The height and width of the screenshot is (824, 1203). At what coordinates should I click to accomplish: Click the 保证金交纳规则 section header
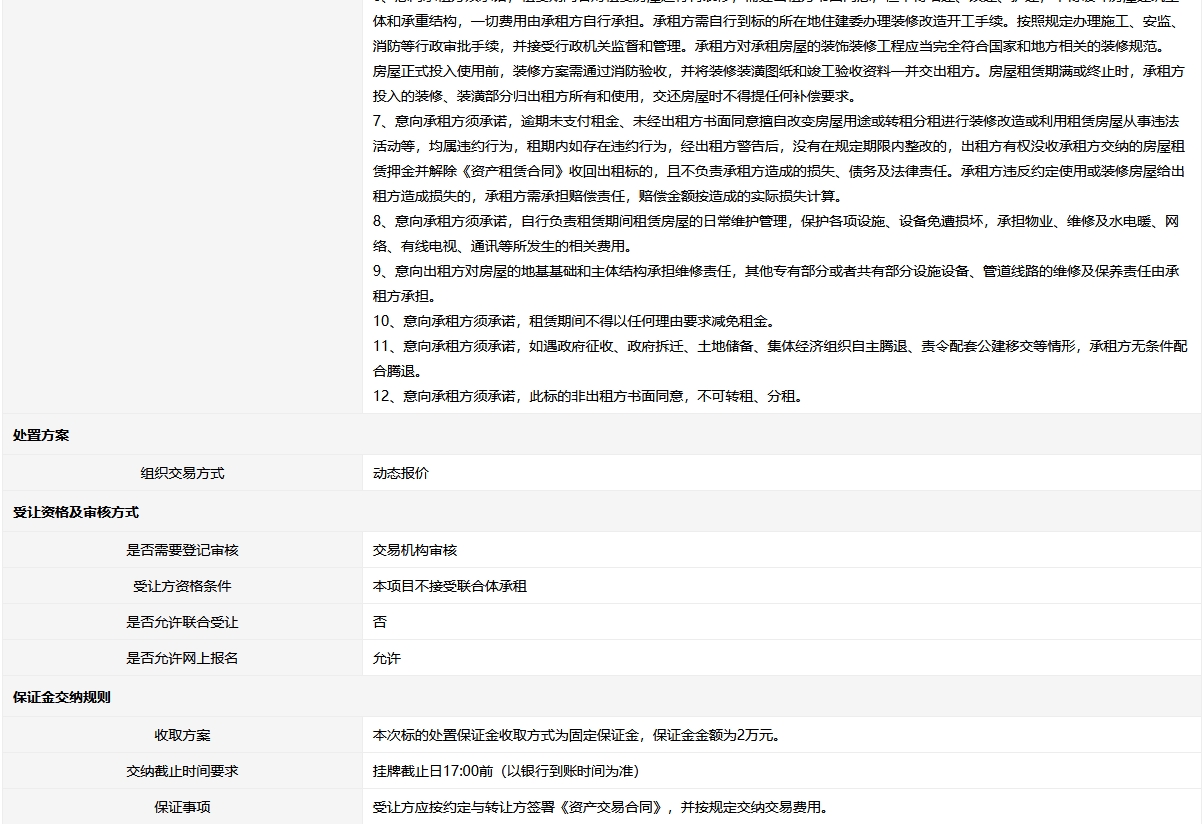click(x=62, y=698)
